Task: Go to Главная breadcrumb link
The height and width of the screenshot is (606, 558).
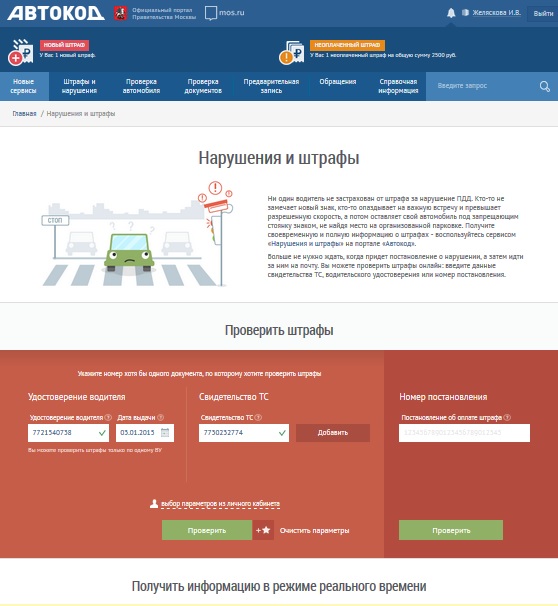Action: pyautogui.click(x=24, y=114)
